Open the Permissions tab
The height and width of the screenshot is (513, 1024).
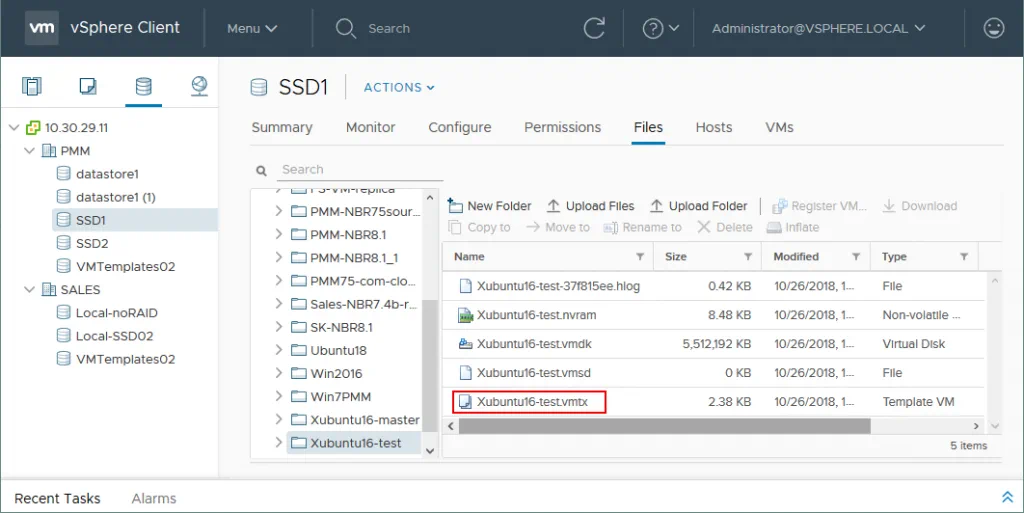[x=562, y=127]
